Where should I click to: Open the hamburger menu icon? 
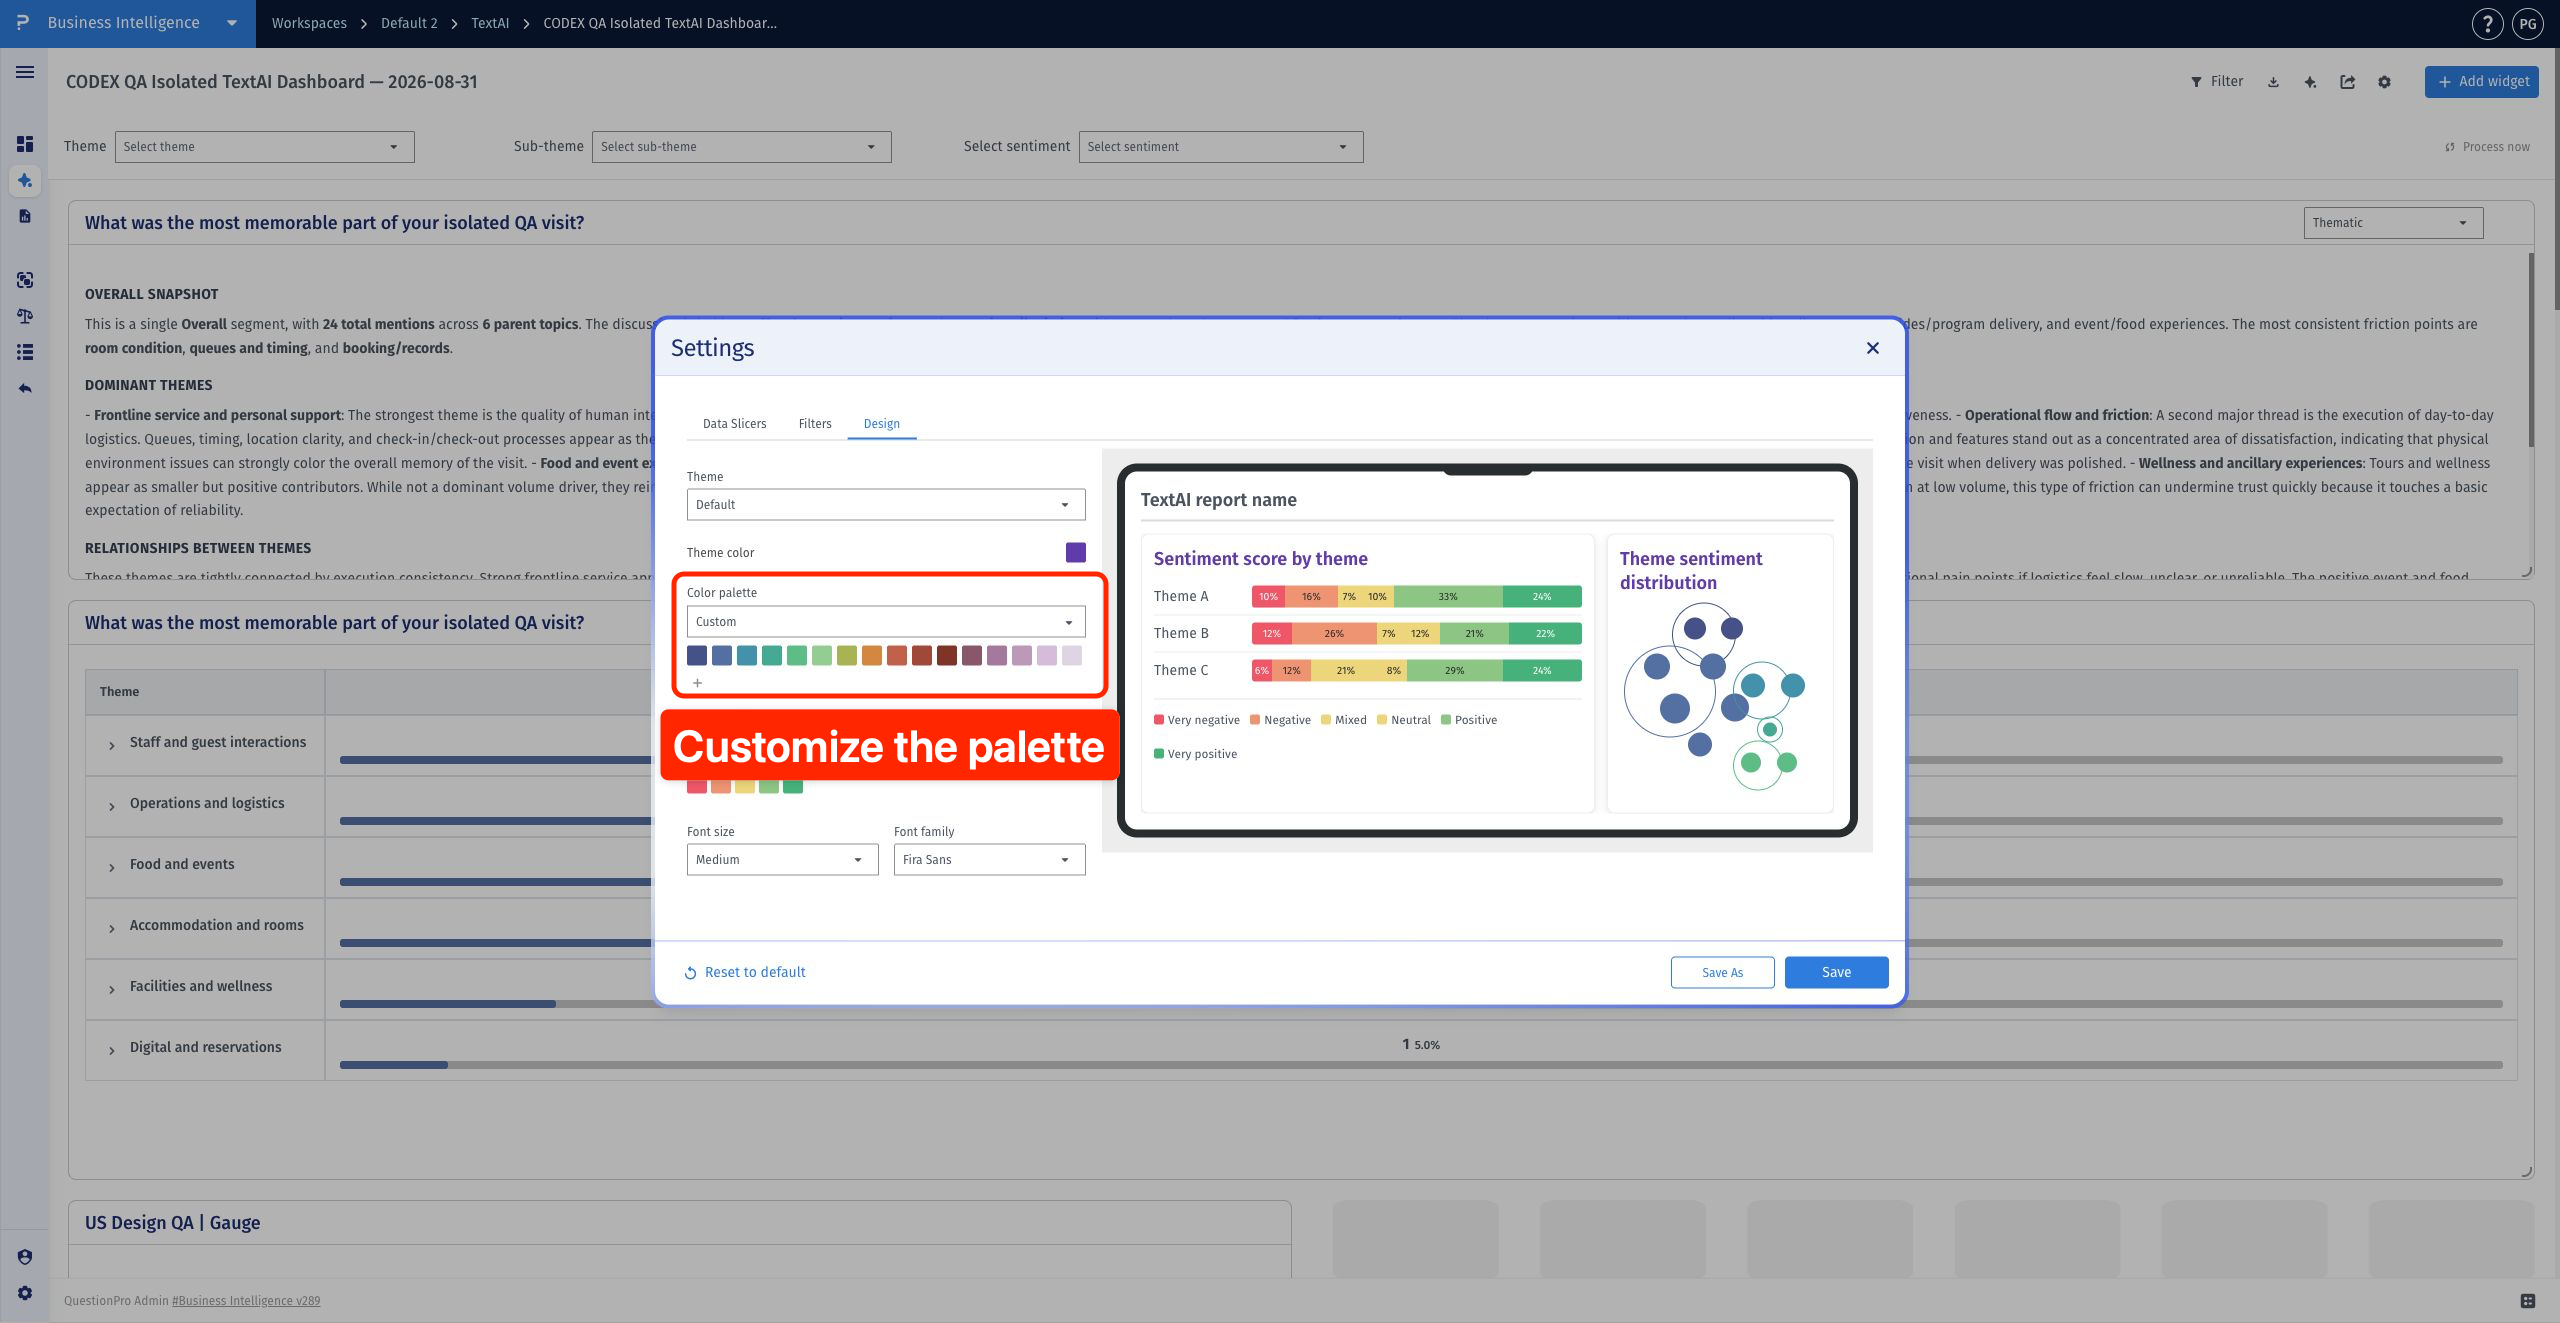[x=25, y=72]
